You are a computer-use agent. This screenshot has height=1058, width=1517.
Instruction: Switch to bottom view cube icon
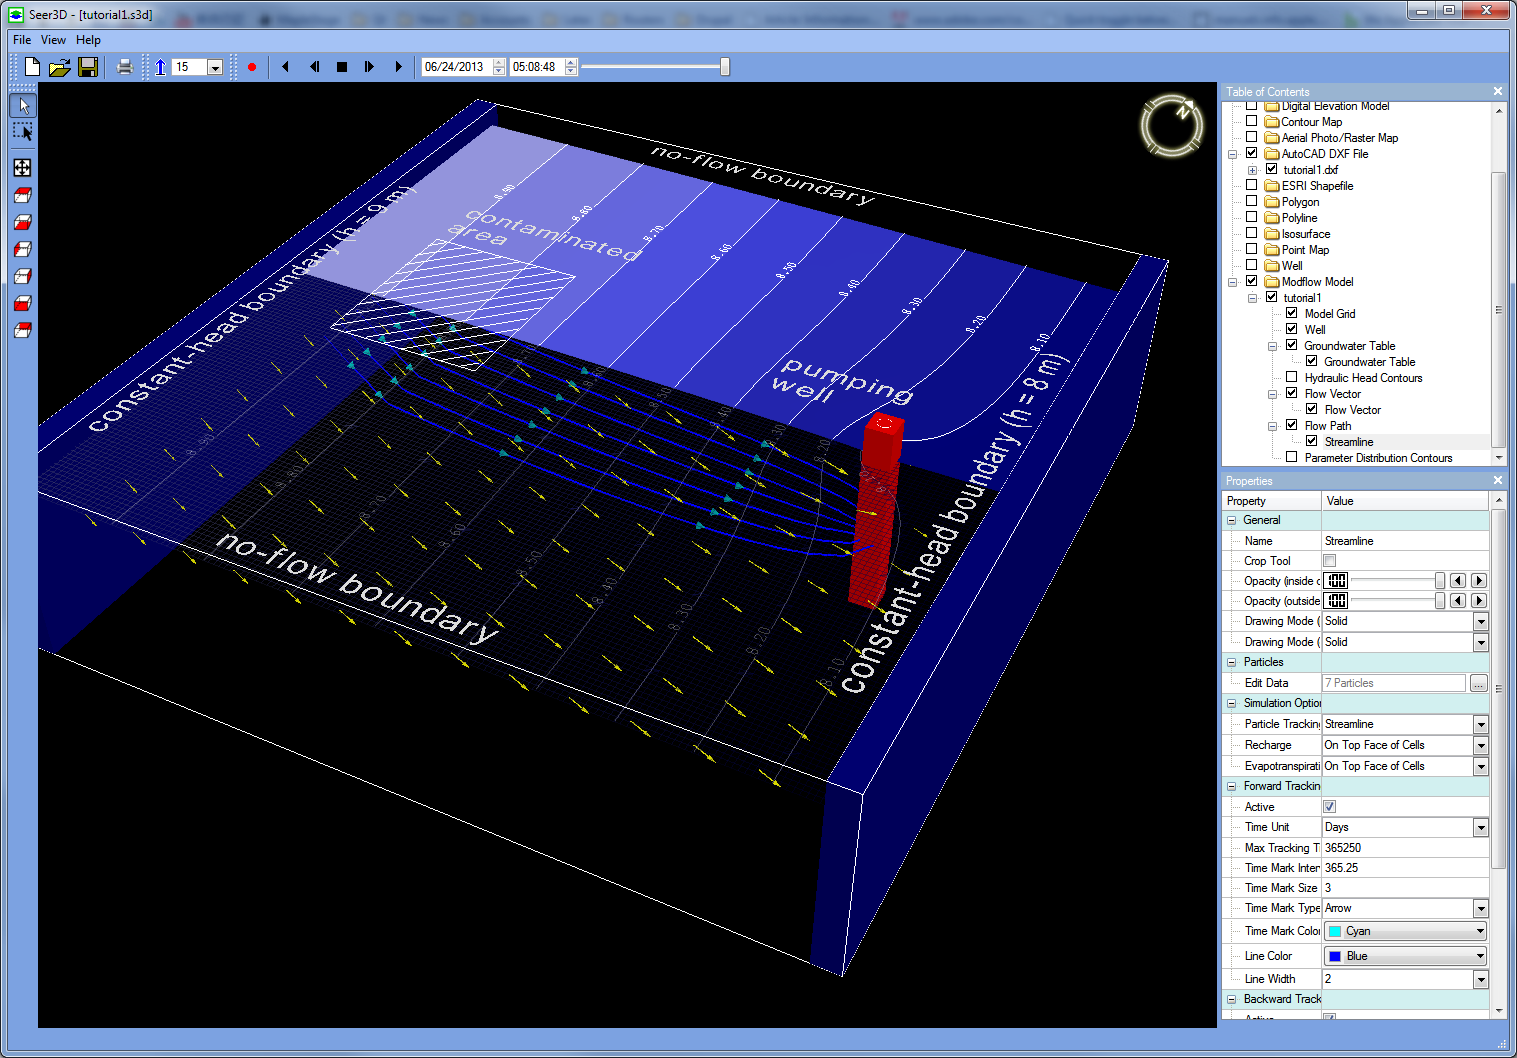tap(23, 222)
